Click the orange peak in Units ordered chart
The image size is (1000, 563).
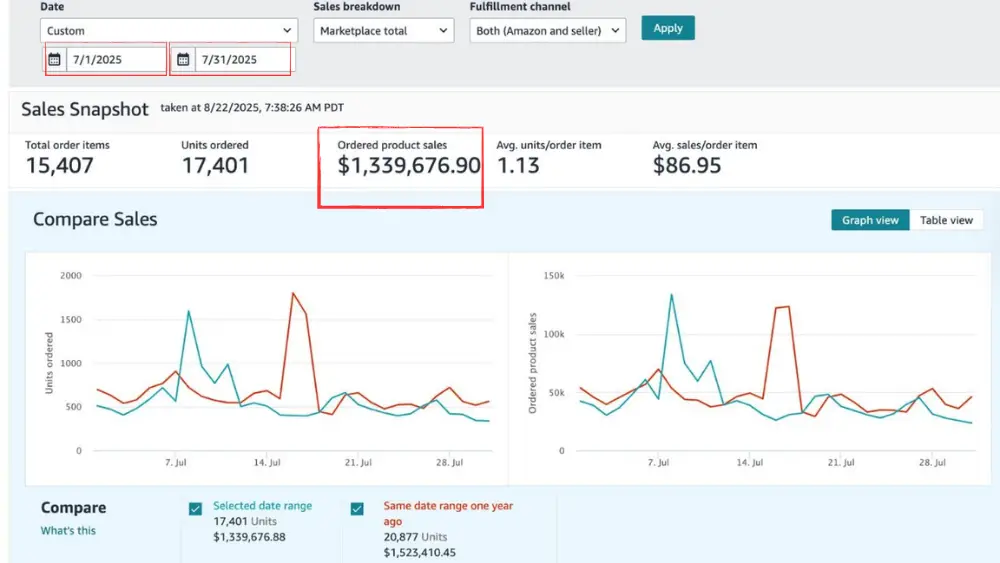point(293,293)
